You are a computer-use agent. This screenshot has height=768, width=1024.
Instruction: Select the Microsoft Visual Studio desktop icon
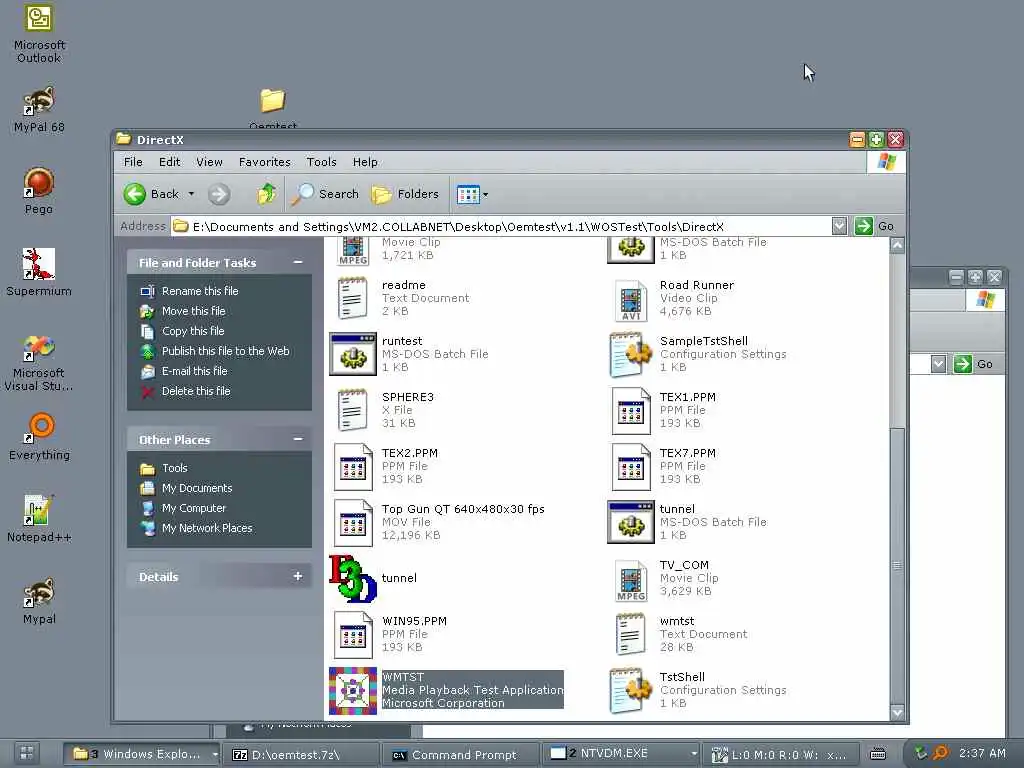(39, 361)
